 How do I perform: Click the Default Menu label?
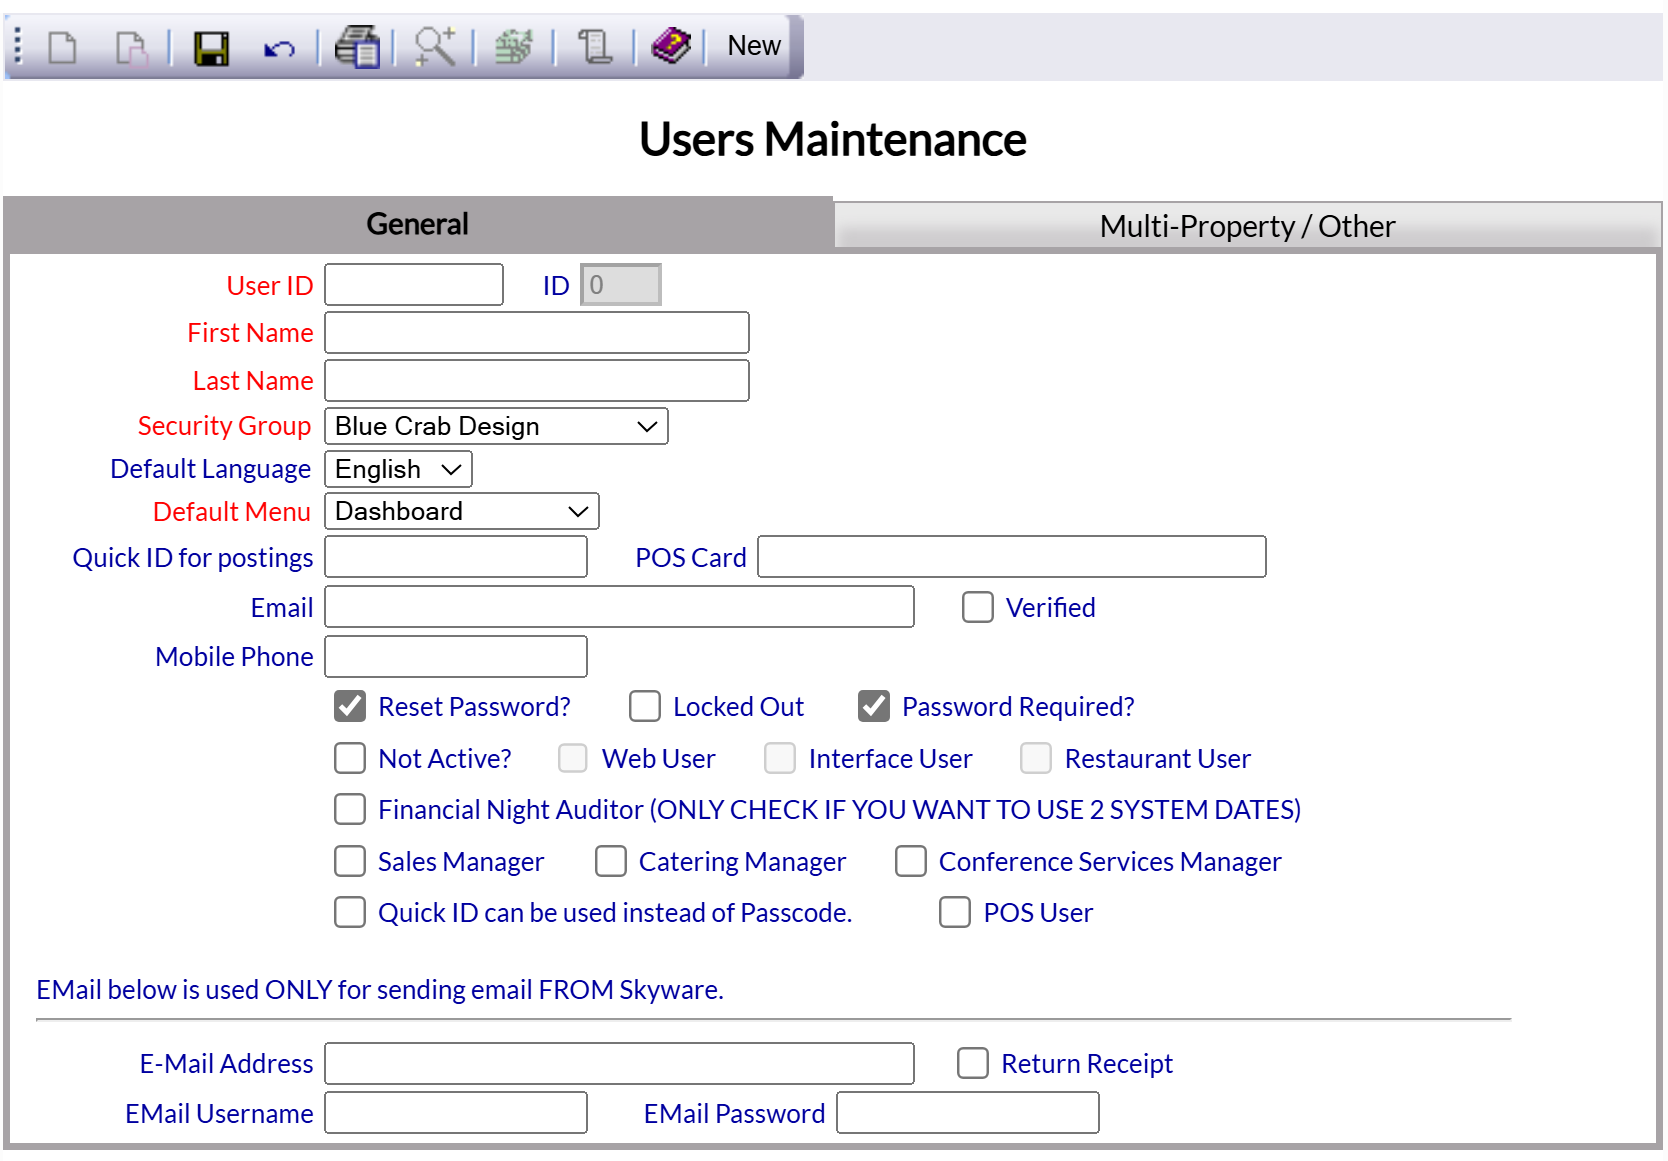point(232,511)
